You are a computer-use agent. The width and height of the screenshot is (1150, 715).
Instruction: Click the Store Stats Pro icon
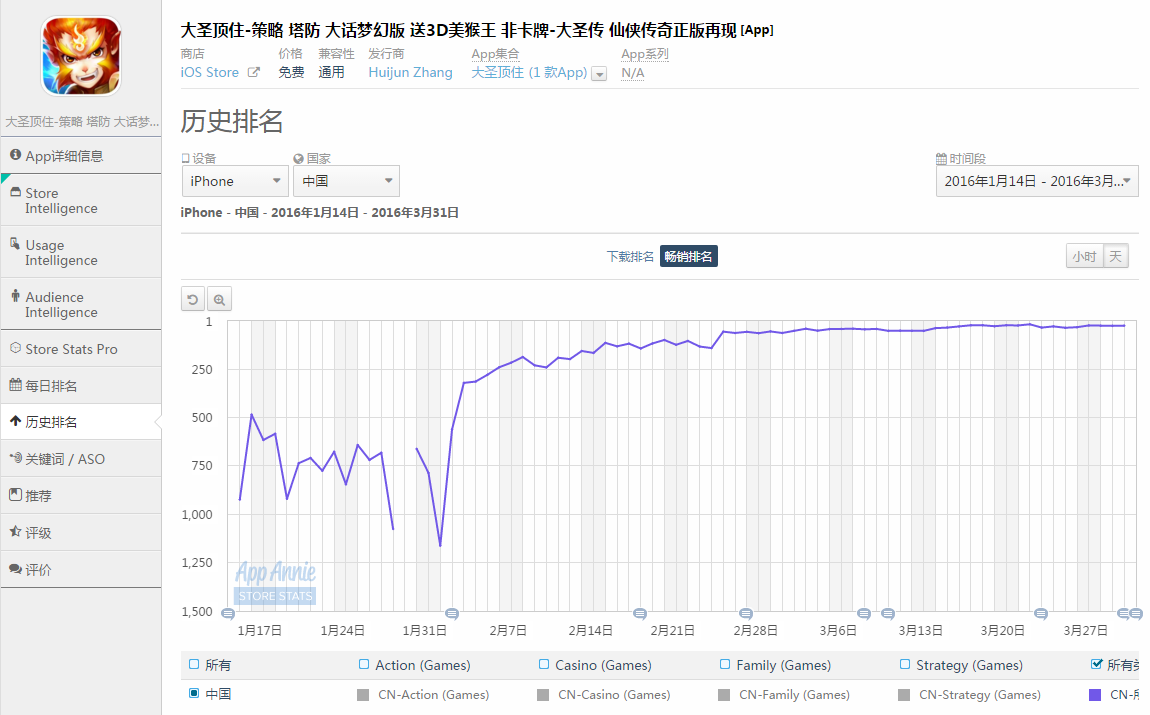pyautogui.click(x=15, y=348)
